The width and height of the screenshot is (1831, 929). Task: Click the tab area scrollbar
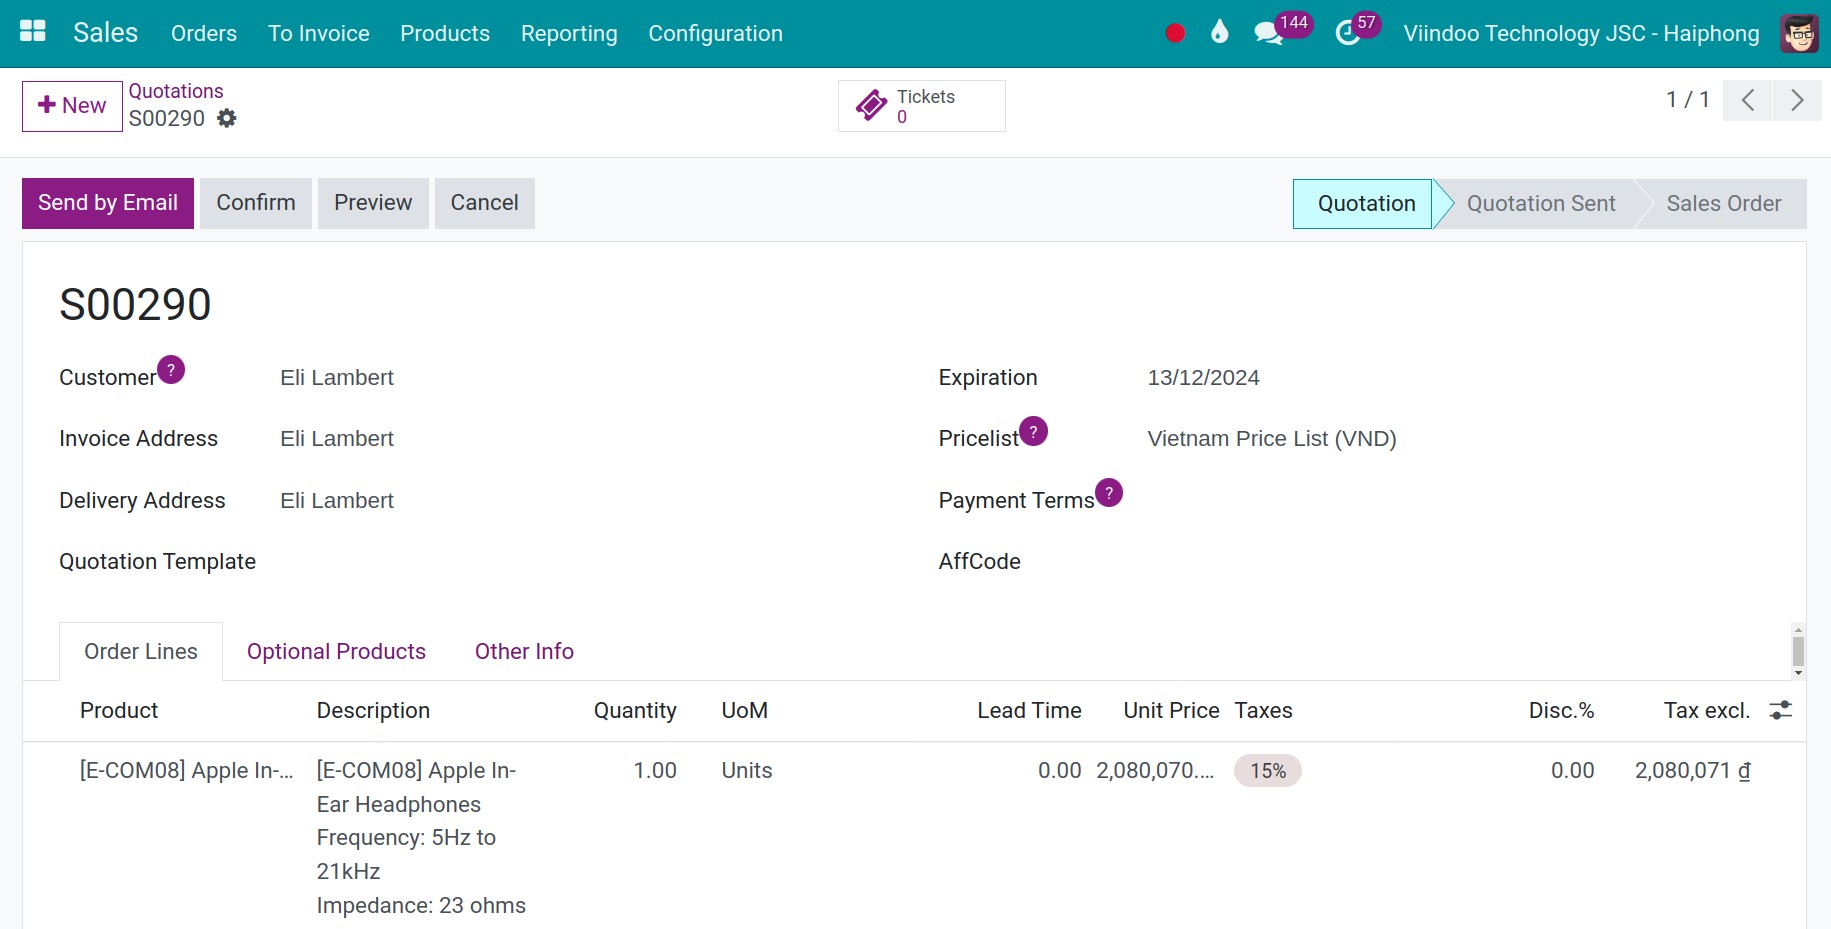point(1798,651)
